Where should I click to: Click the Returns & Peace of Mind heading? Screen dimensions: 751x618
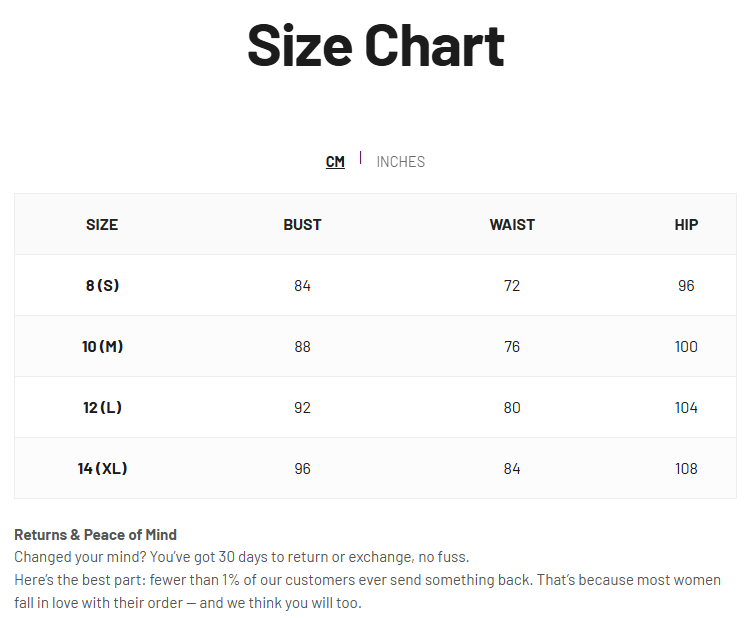point(95,535)
